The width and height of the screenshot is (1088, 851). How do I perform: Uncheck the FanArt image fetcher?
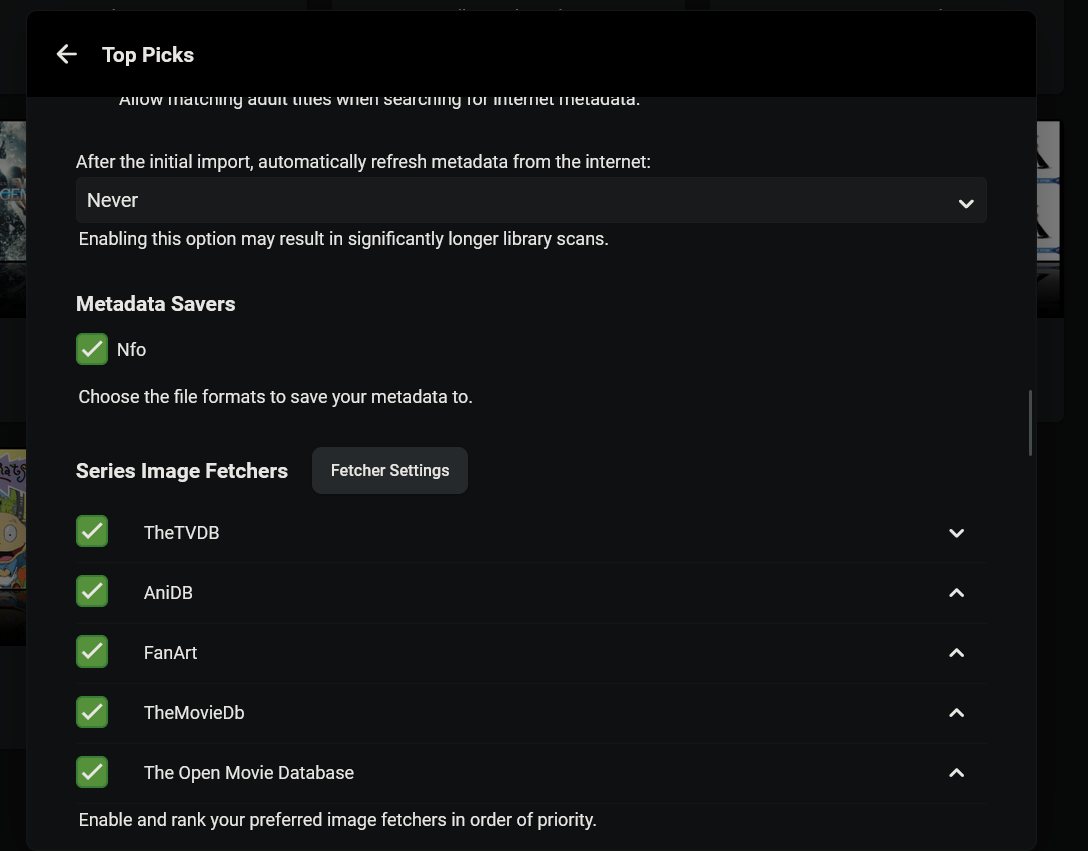(x=92, y=652)
